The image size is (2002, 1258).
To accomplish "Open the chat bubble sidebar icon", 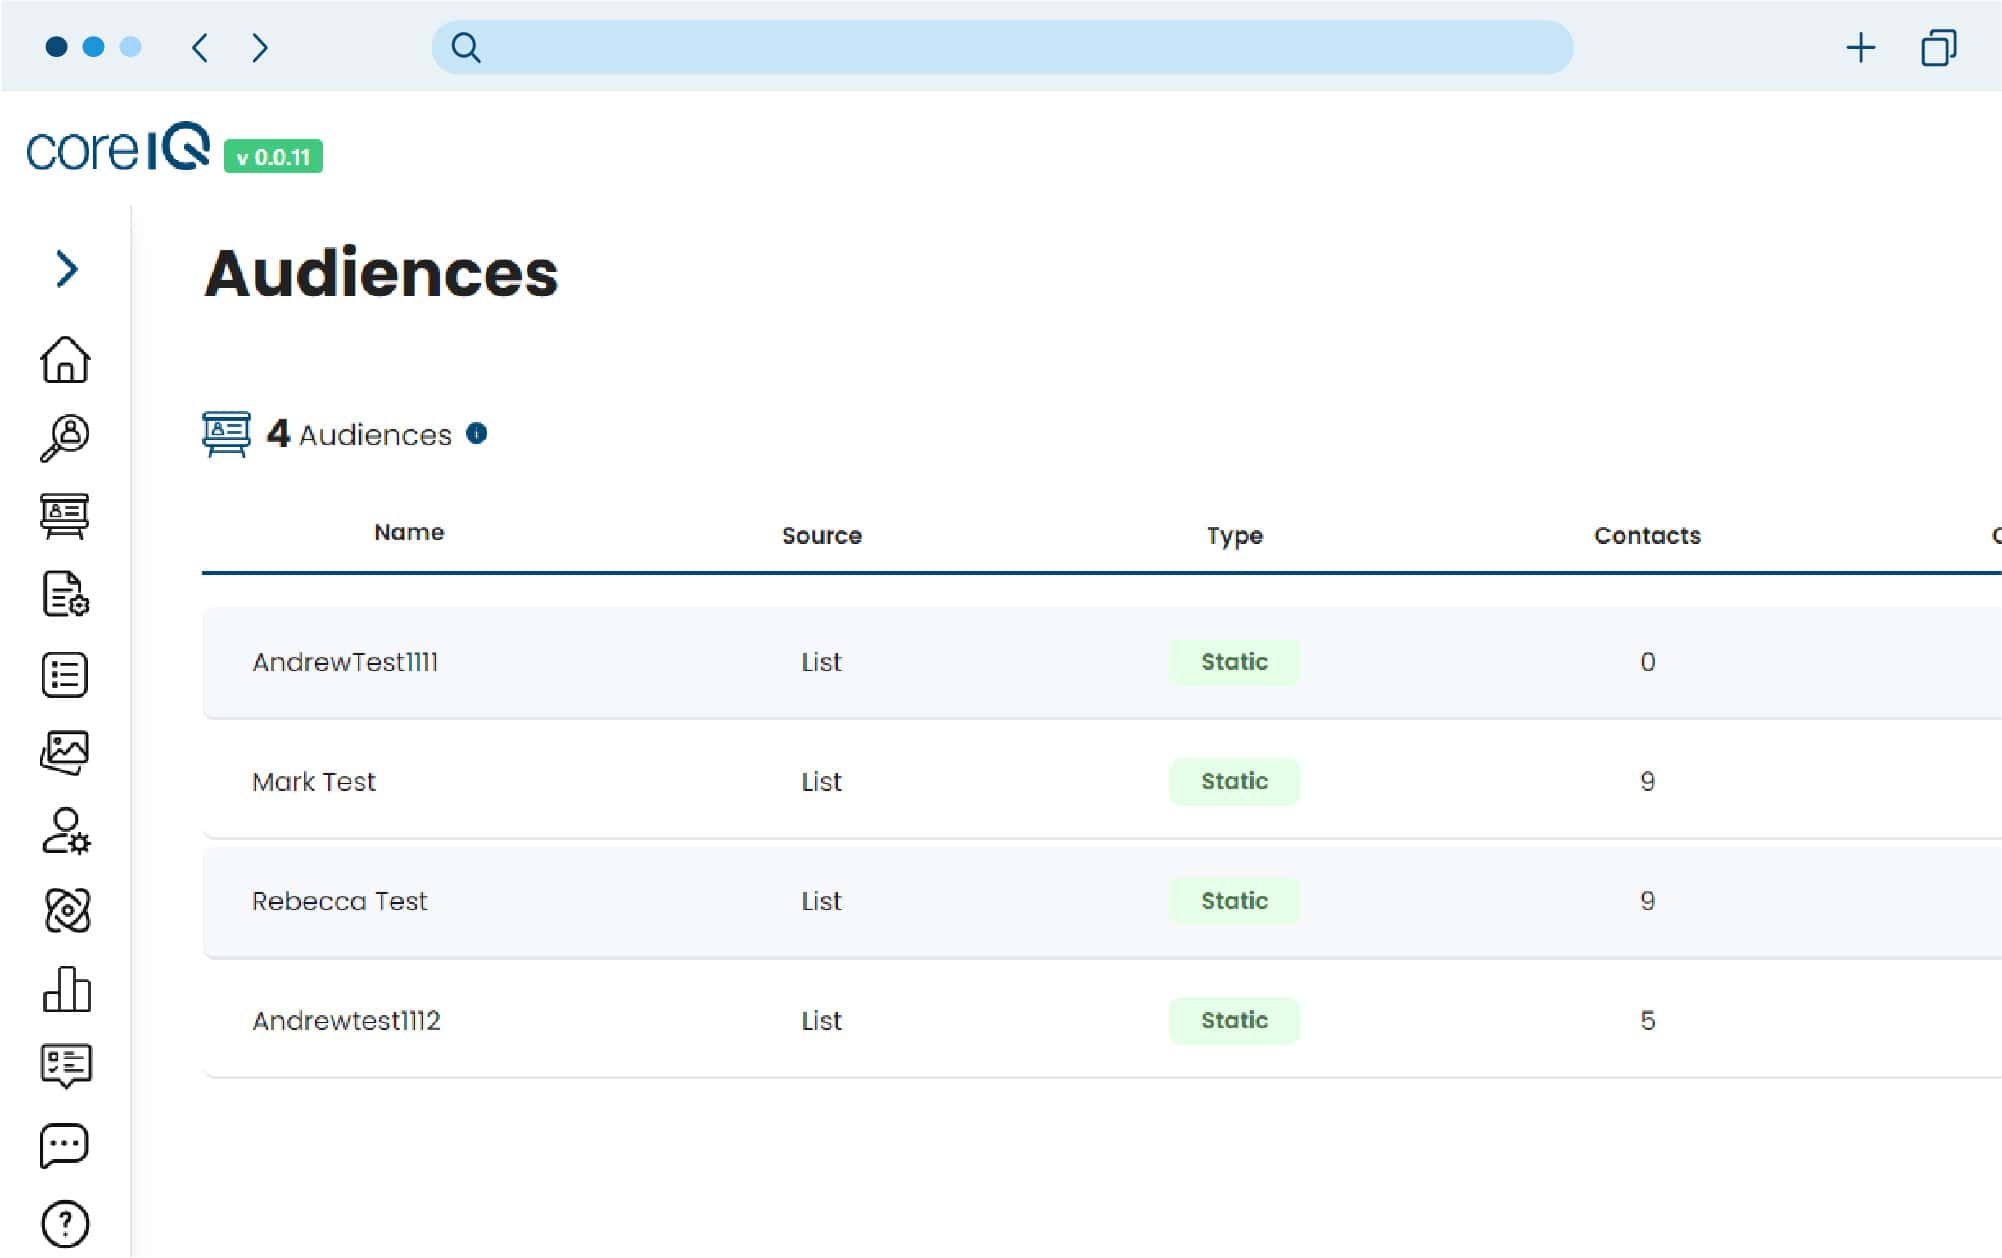I will tap(65, 1145).
